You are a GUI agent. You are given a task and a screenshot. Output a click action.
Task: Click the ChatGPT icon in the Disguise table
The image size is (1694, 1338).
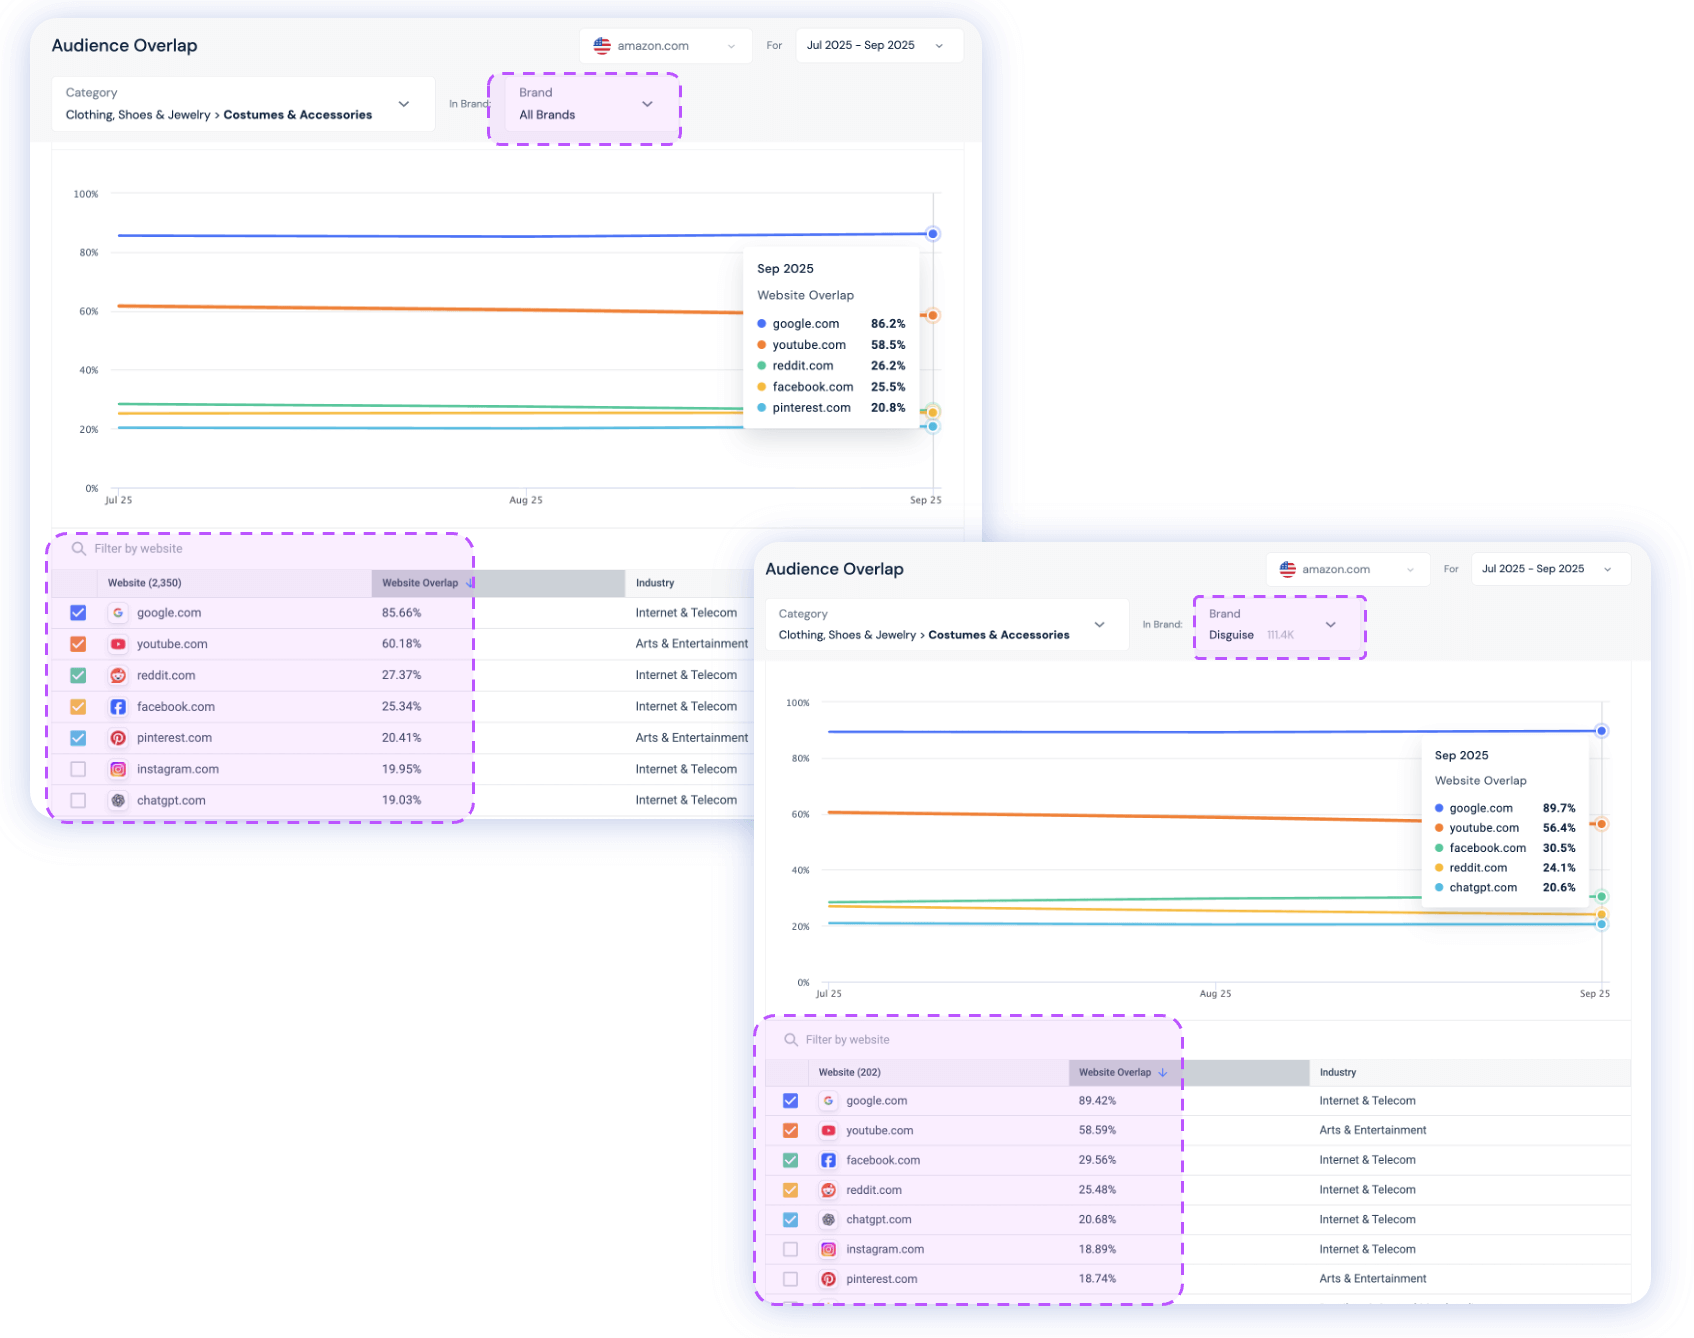point(828,1220)
